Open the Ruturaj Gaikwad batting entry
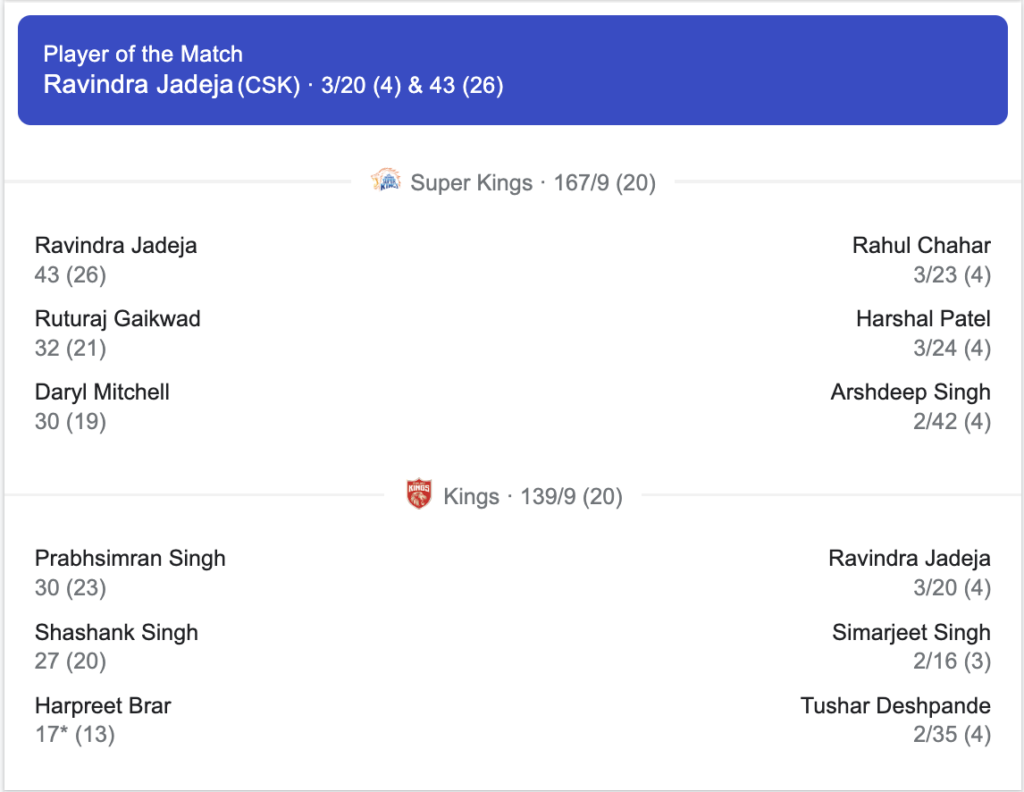This screenshot has height=792, width=1024. click(x=118, y=333)
